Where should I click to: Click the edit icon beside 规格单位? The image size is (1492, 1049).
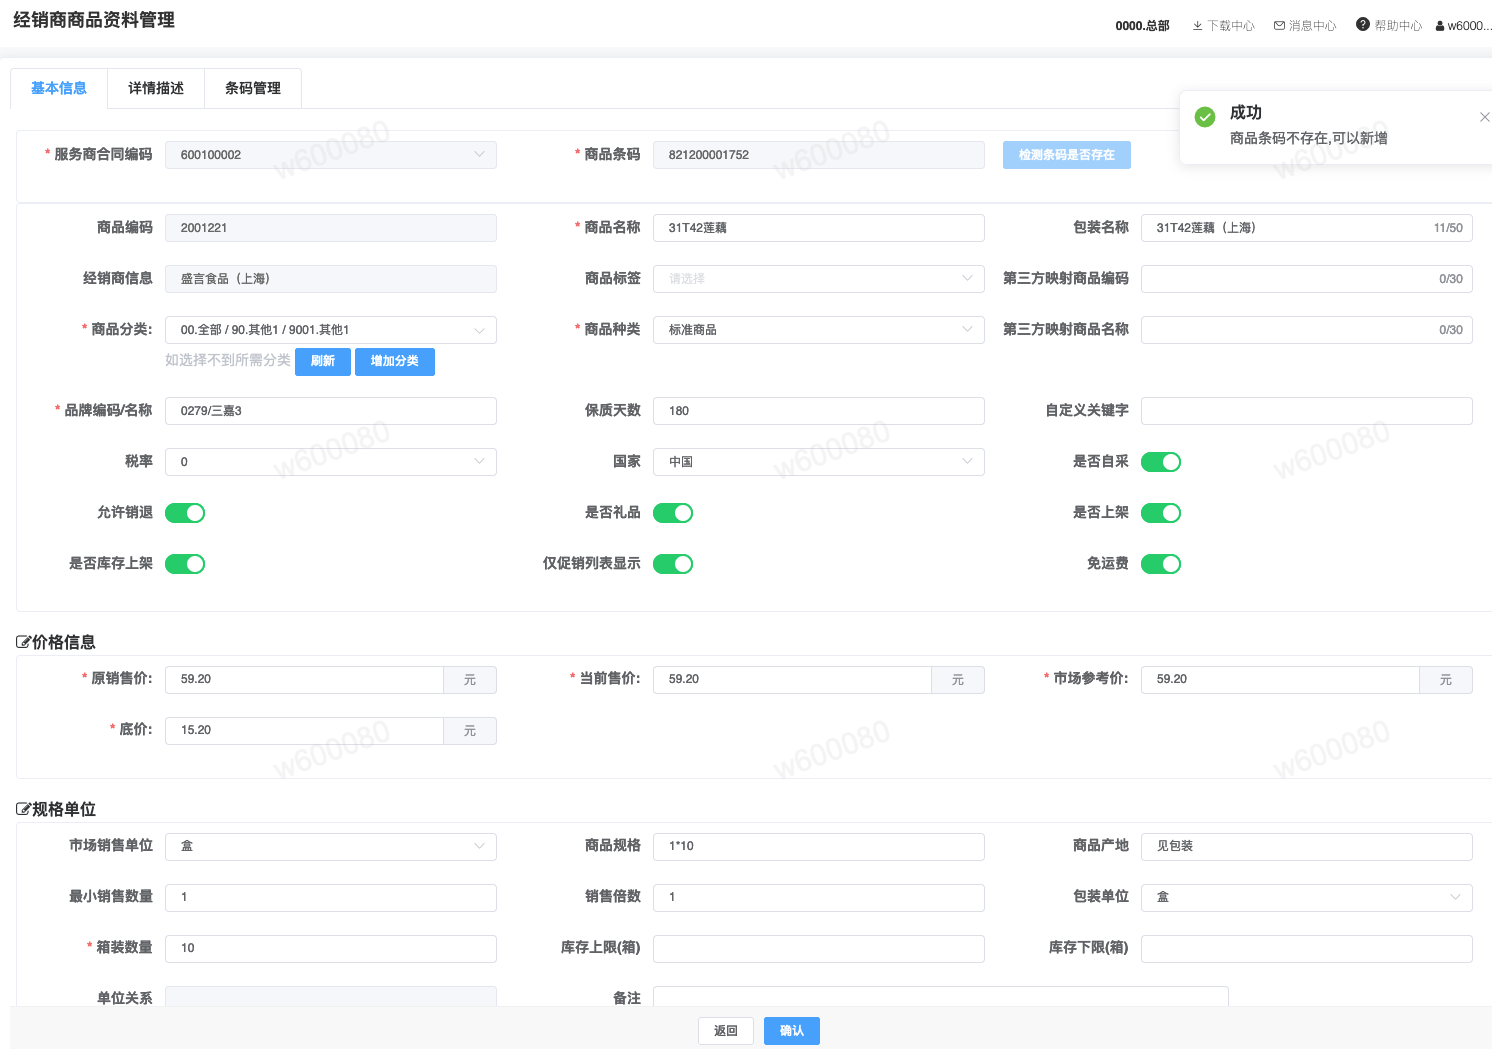(23, 809)
